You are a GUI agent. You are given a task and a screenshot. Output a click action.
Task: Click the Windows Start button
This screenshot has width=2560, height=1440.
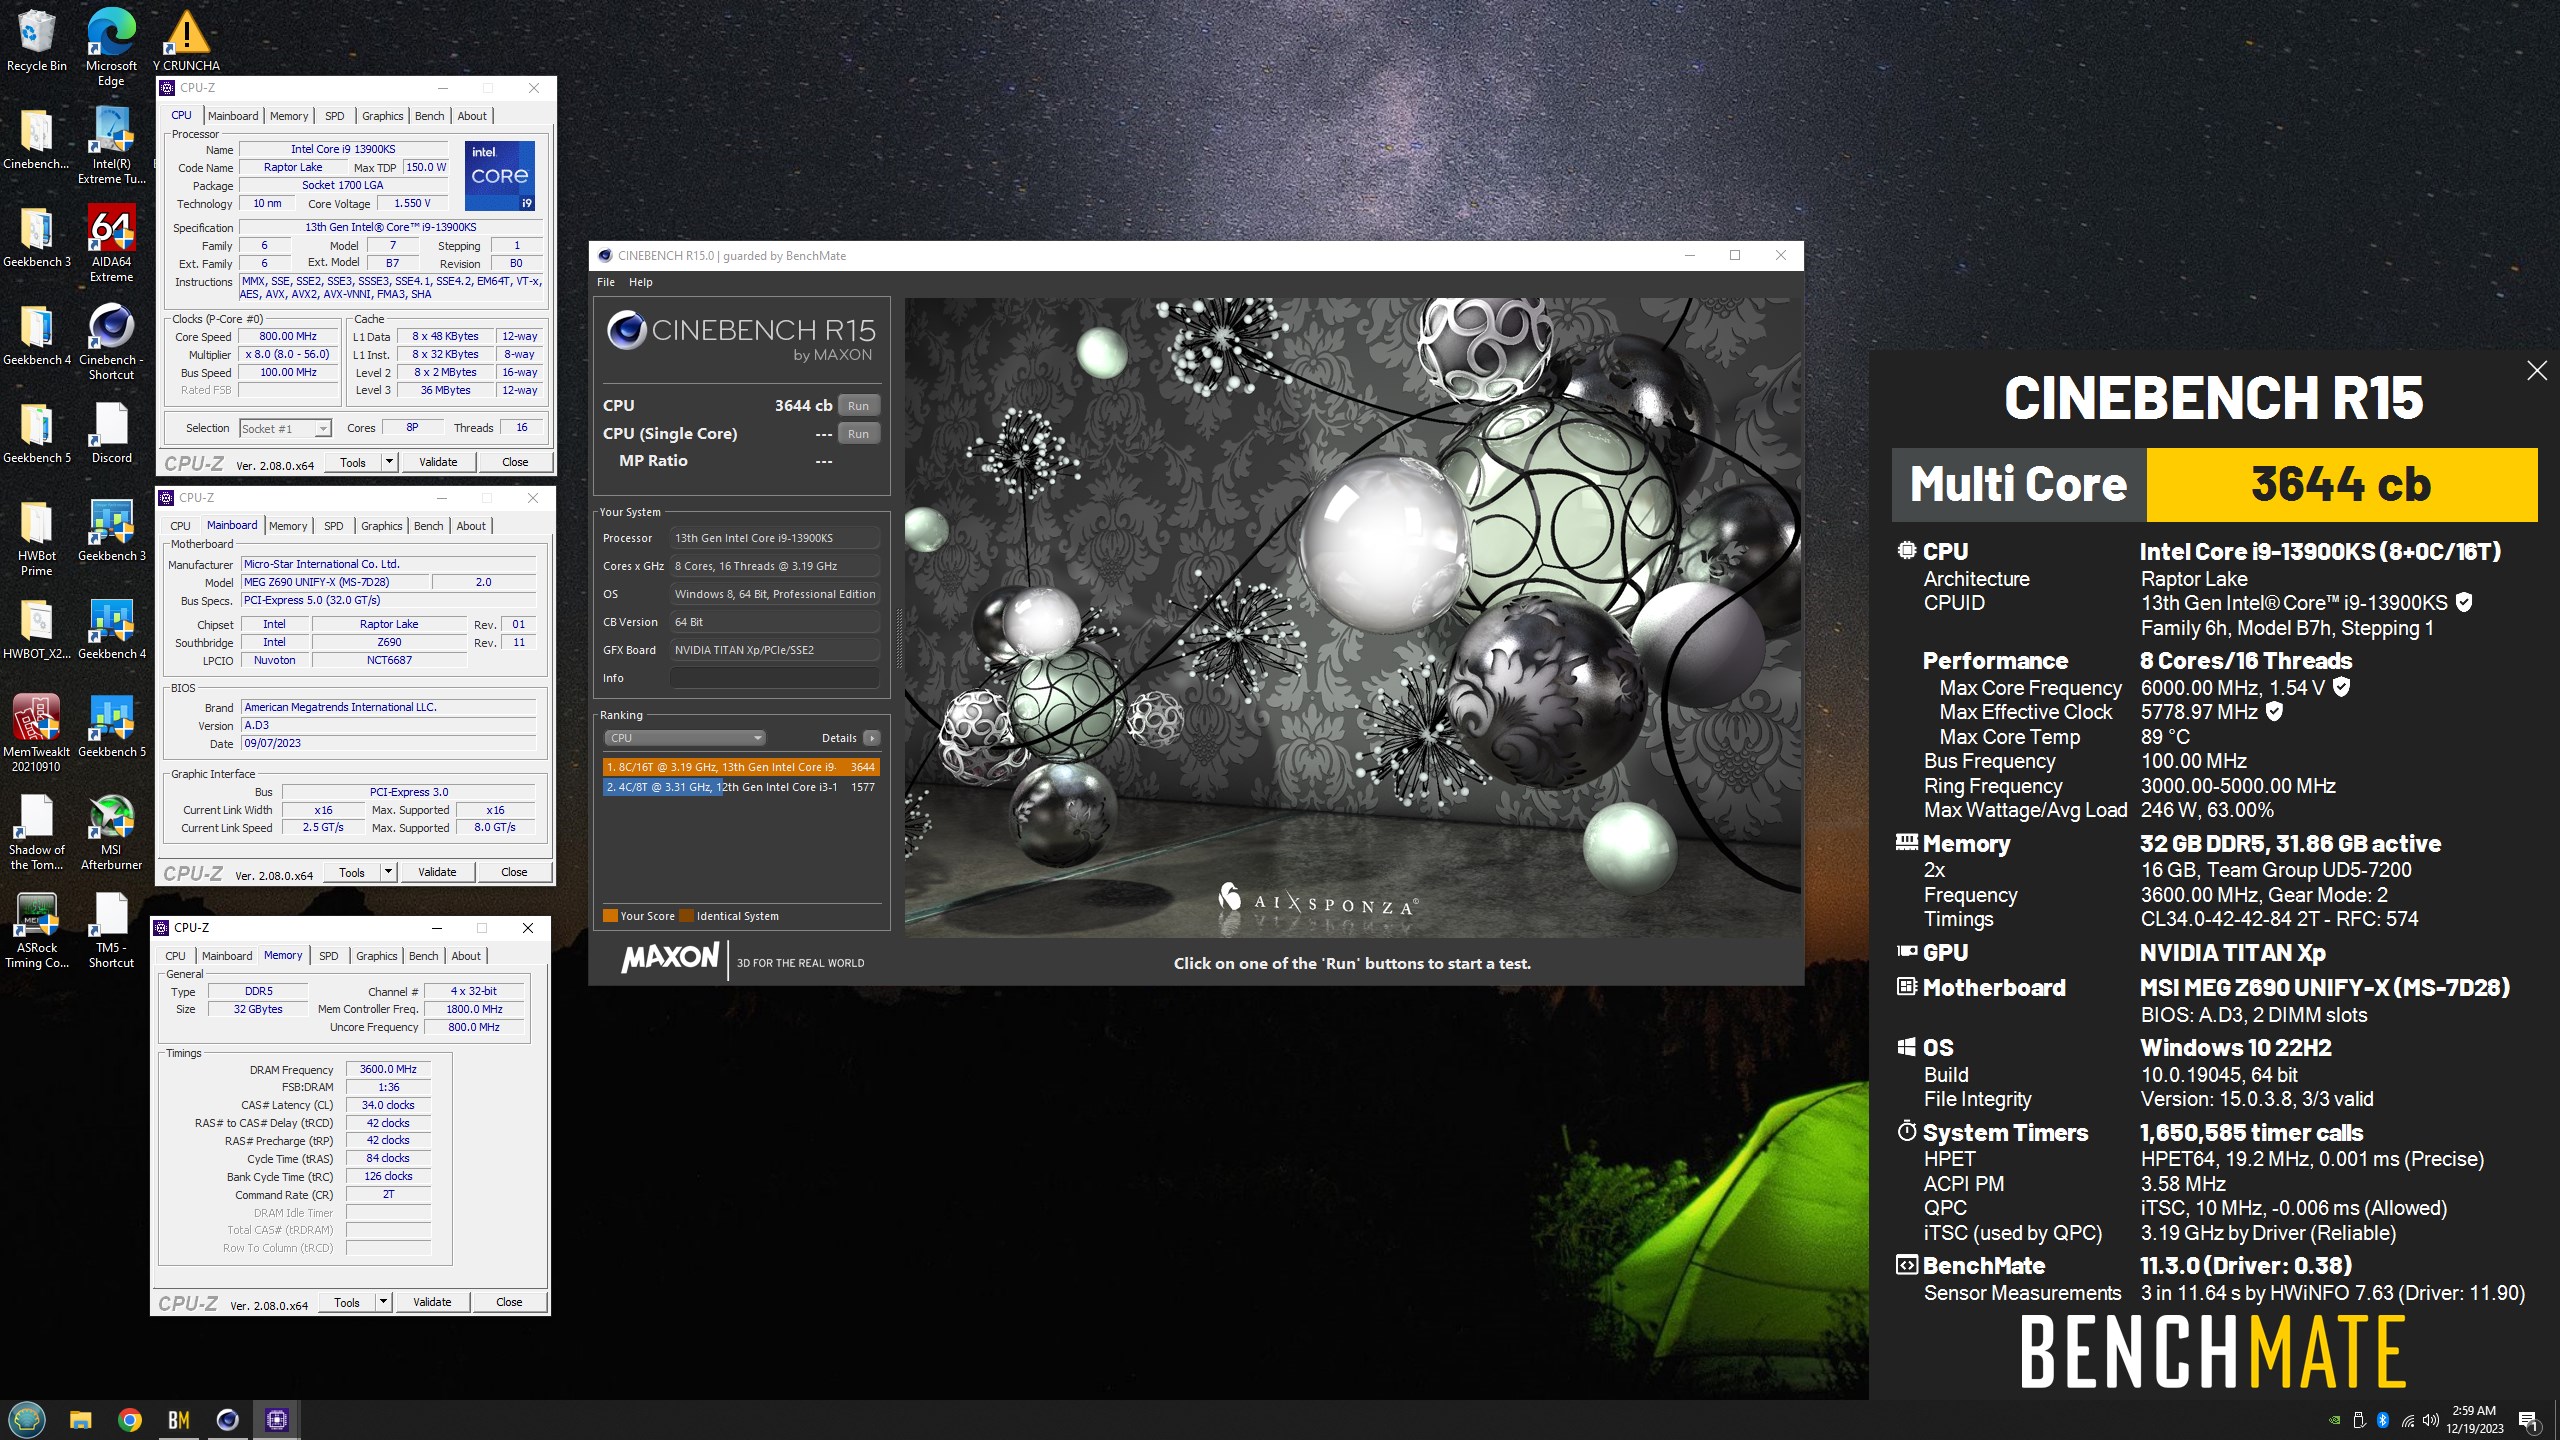pos(27,1419)
